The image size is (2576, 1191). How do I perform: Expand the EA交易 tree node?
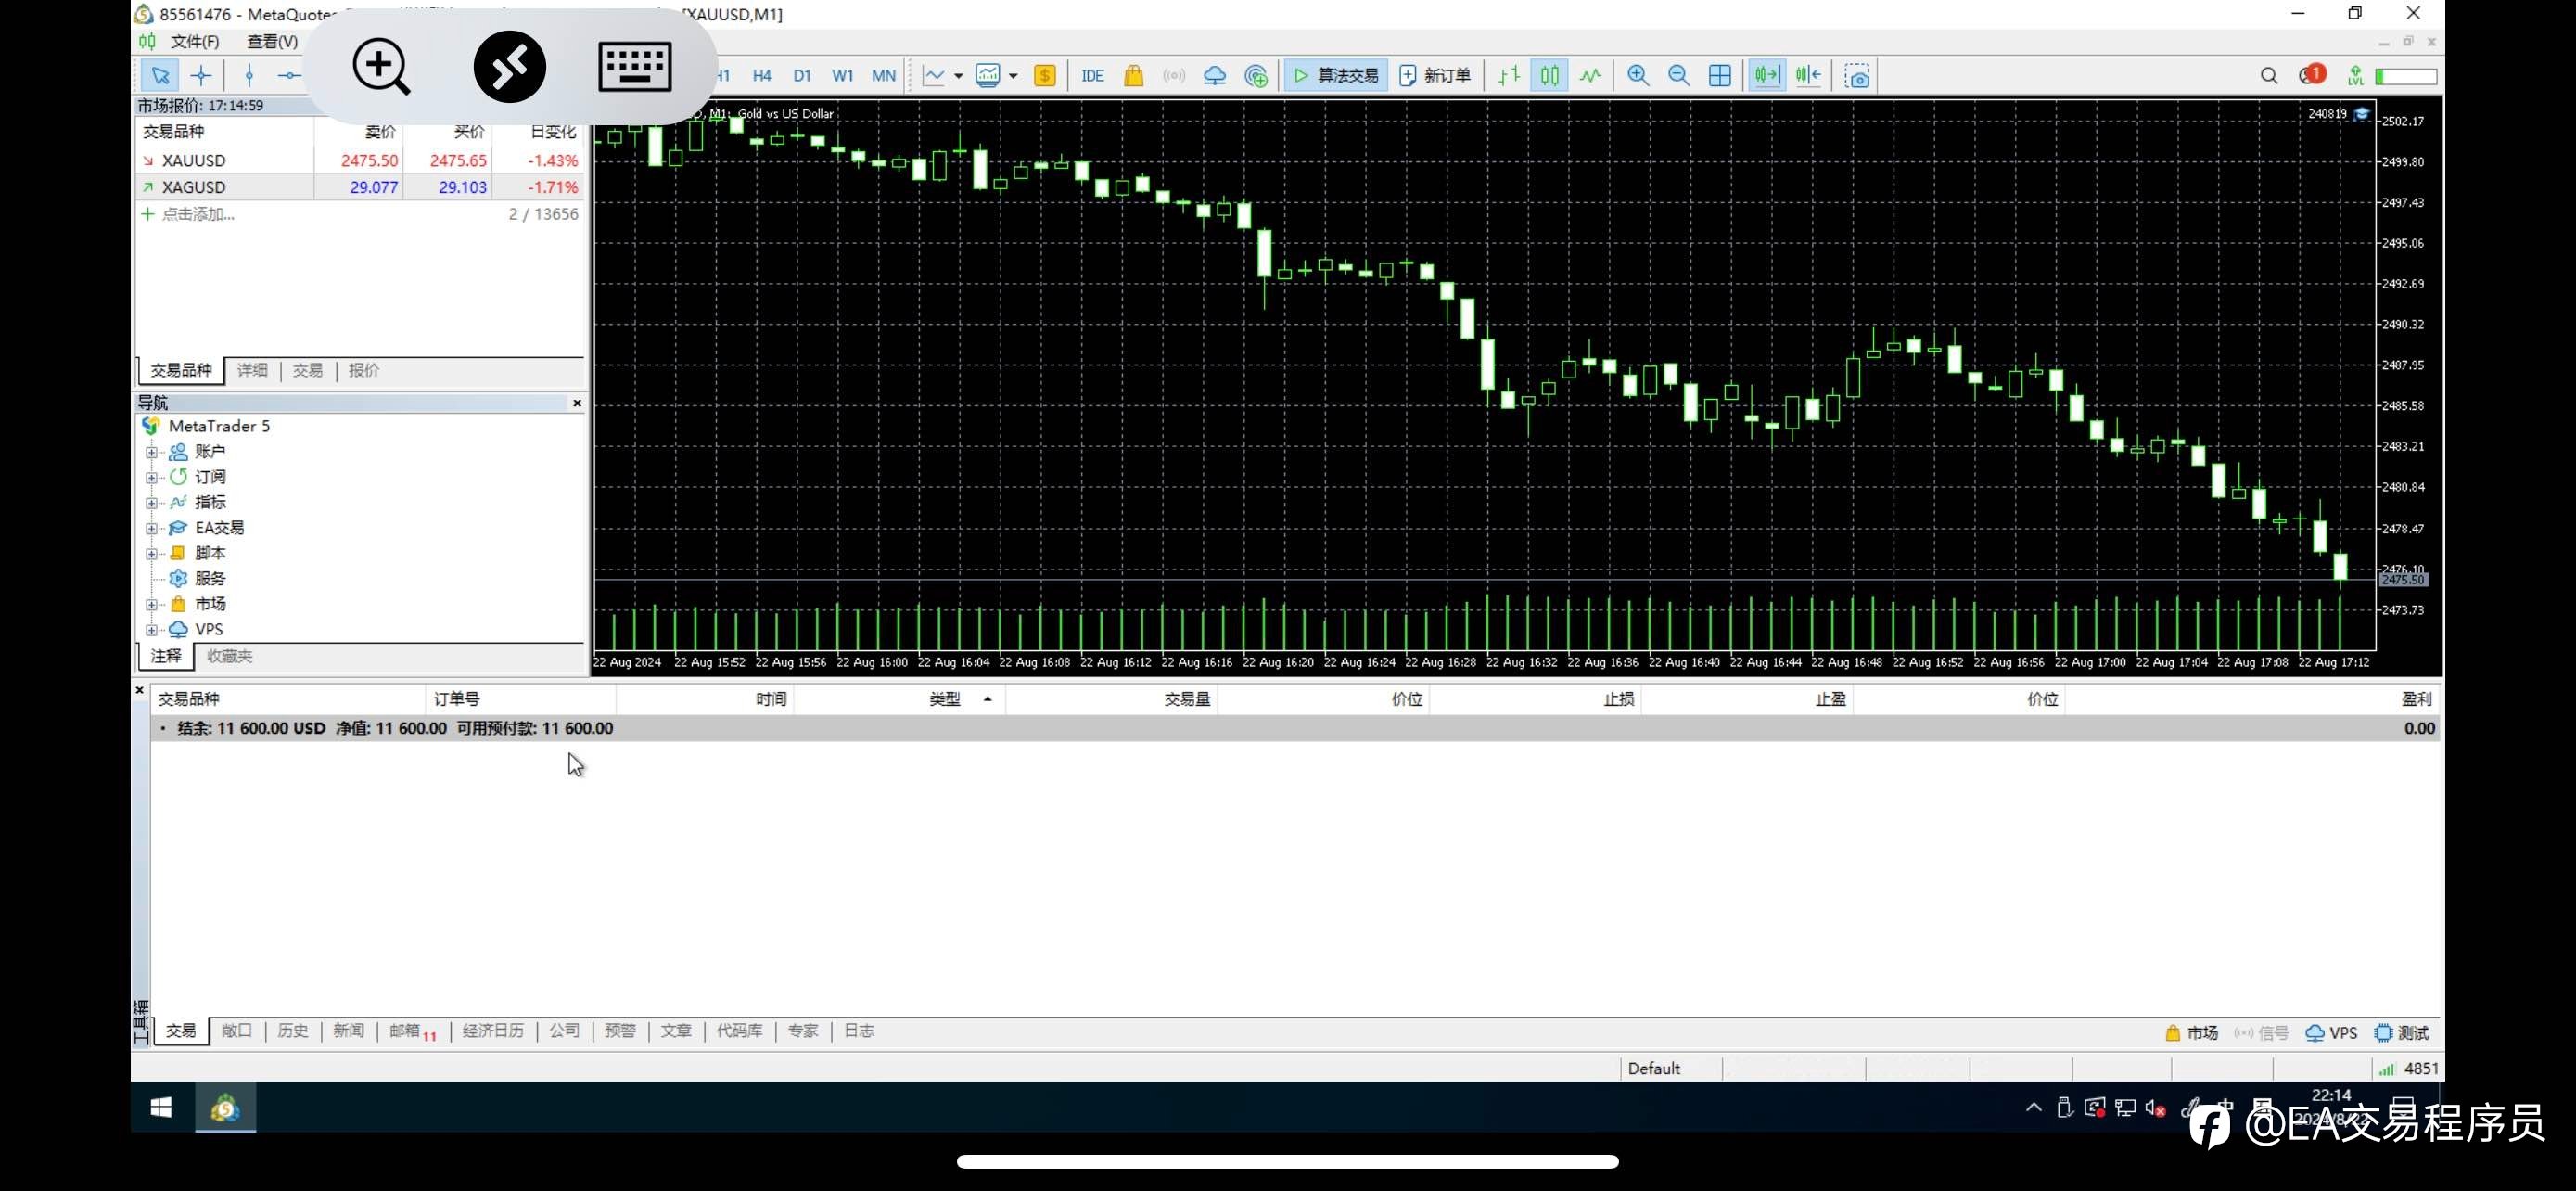(152, 528)
